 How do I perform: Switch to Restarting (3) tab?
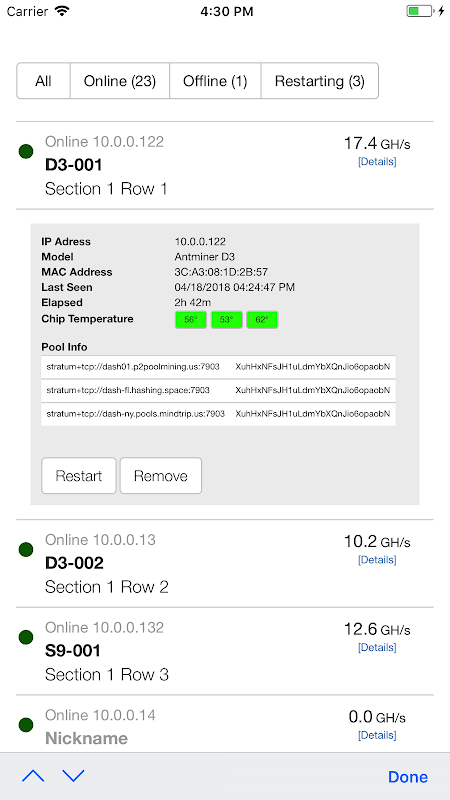click(x=320, y=81)
